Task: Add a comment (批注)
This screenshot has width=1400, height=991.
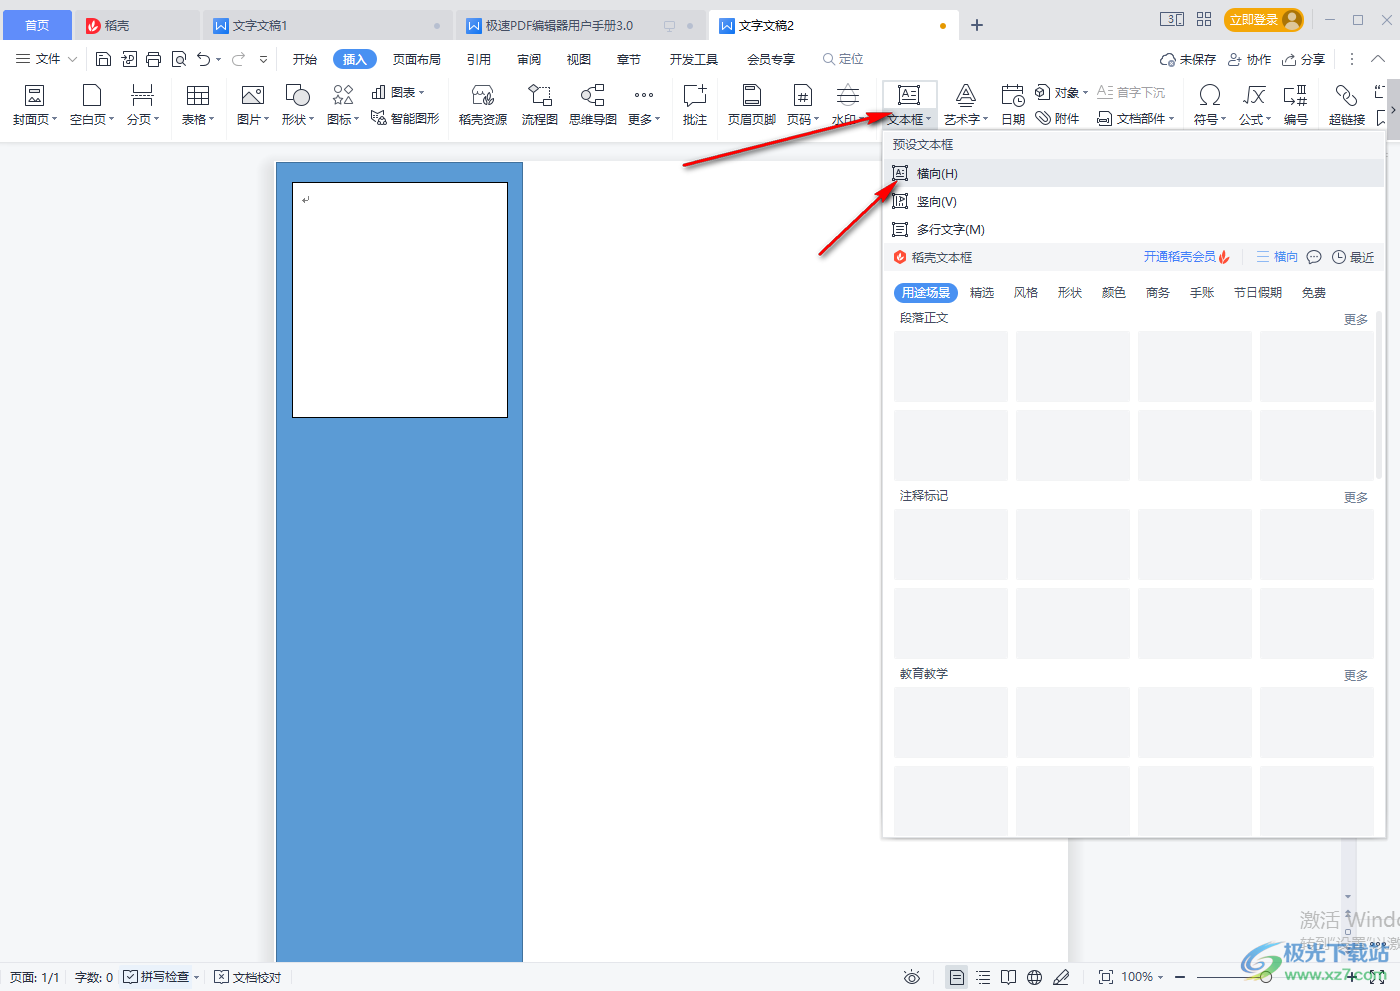Action: click(695, 105)
